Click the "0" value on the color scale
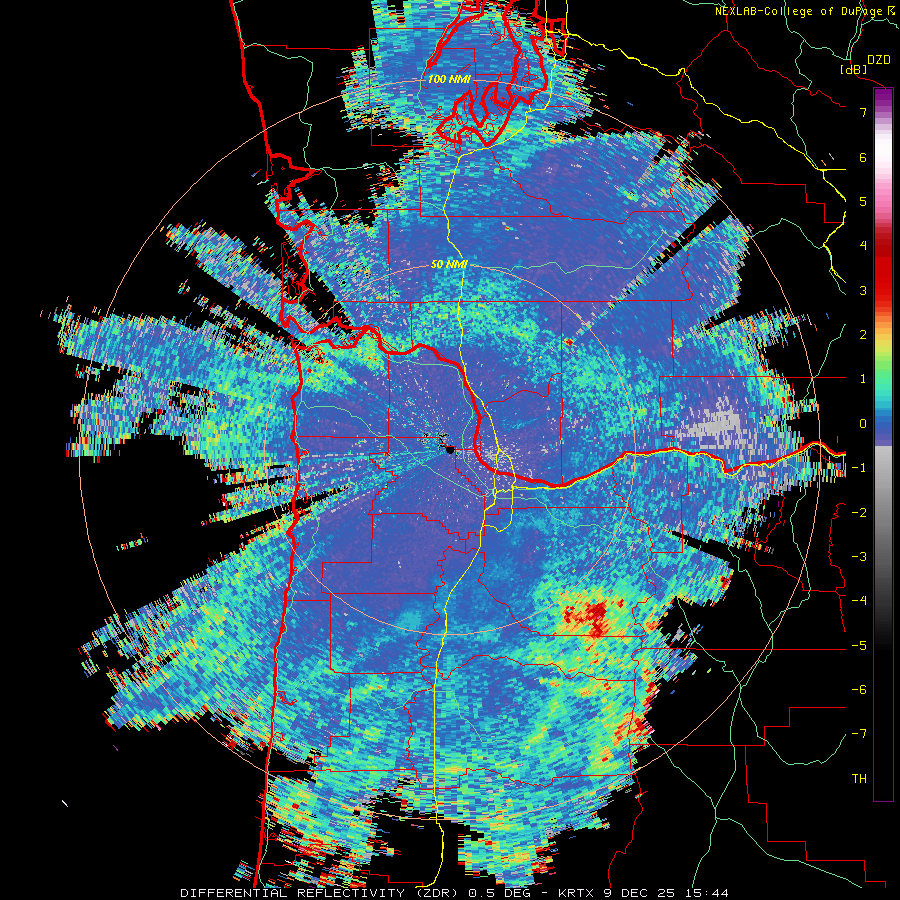The image size is (900, 900). point(863,424)
